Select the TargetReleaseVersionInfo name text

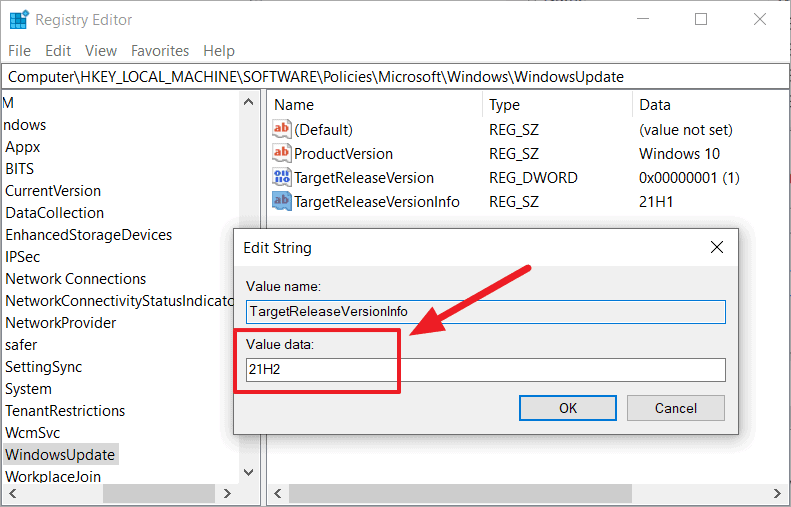tap(376, 202)
